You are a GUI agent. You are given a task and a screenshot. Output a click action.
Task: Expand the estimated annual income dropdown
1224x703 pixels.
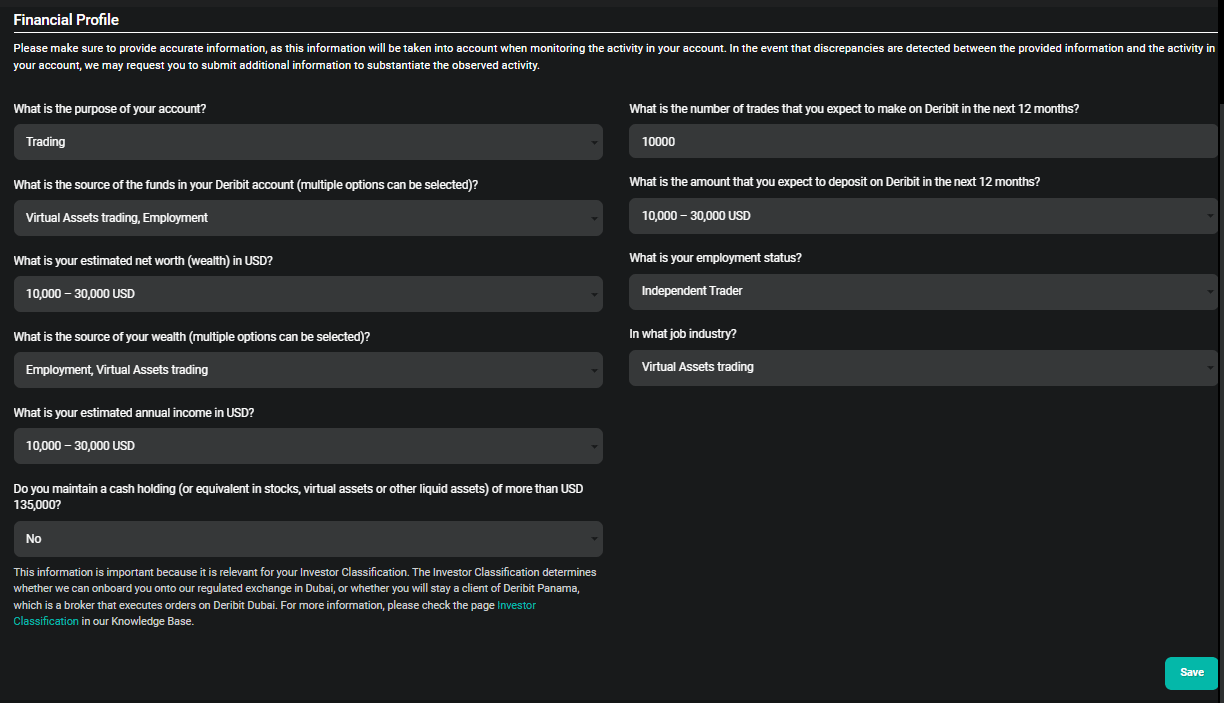307,445
